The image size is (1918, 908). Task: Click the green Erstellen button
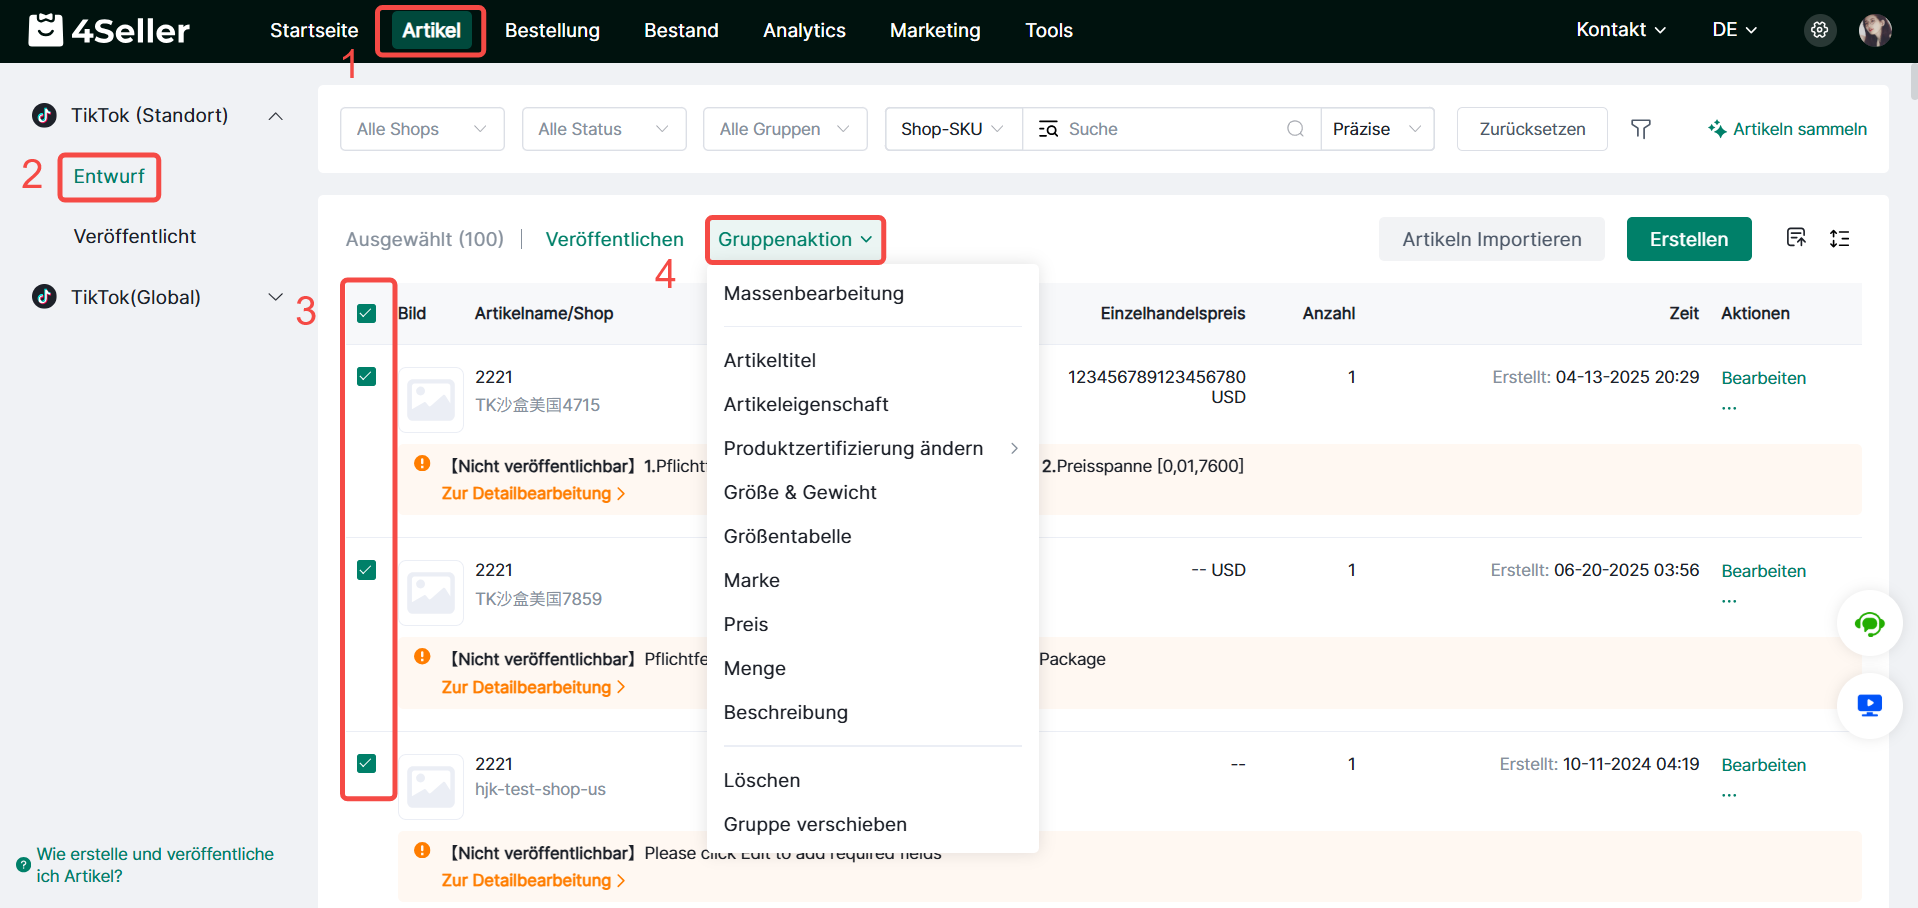pyautogui.click(x=1688, y=239)
